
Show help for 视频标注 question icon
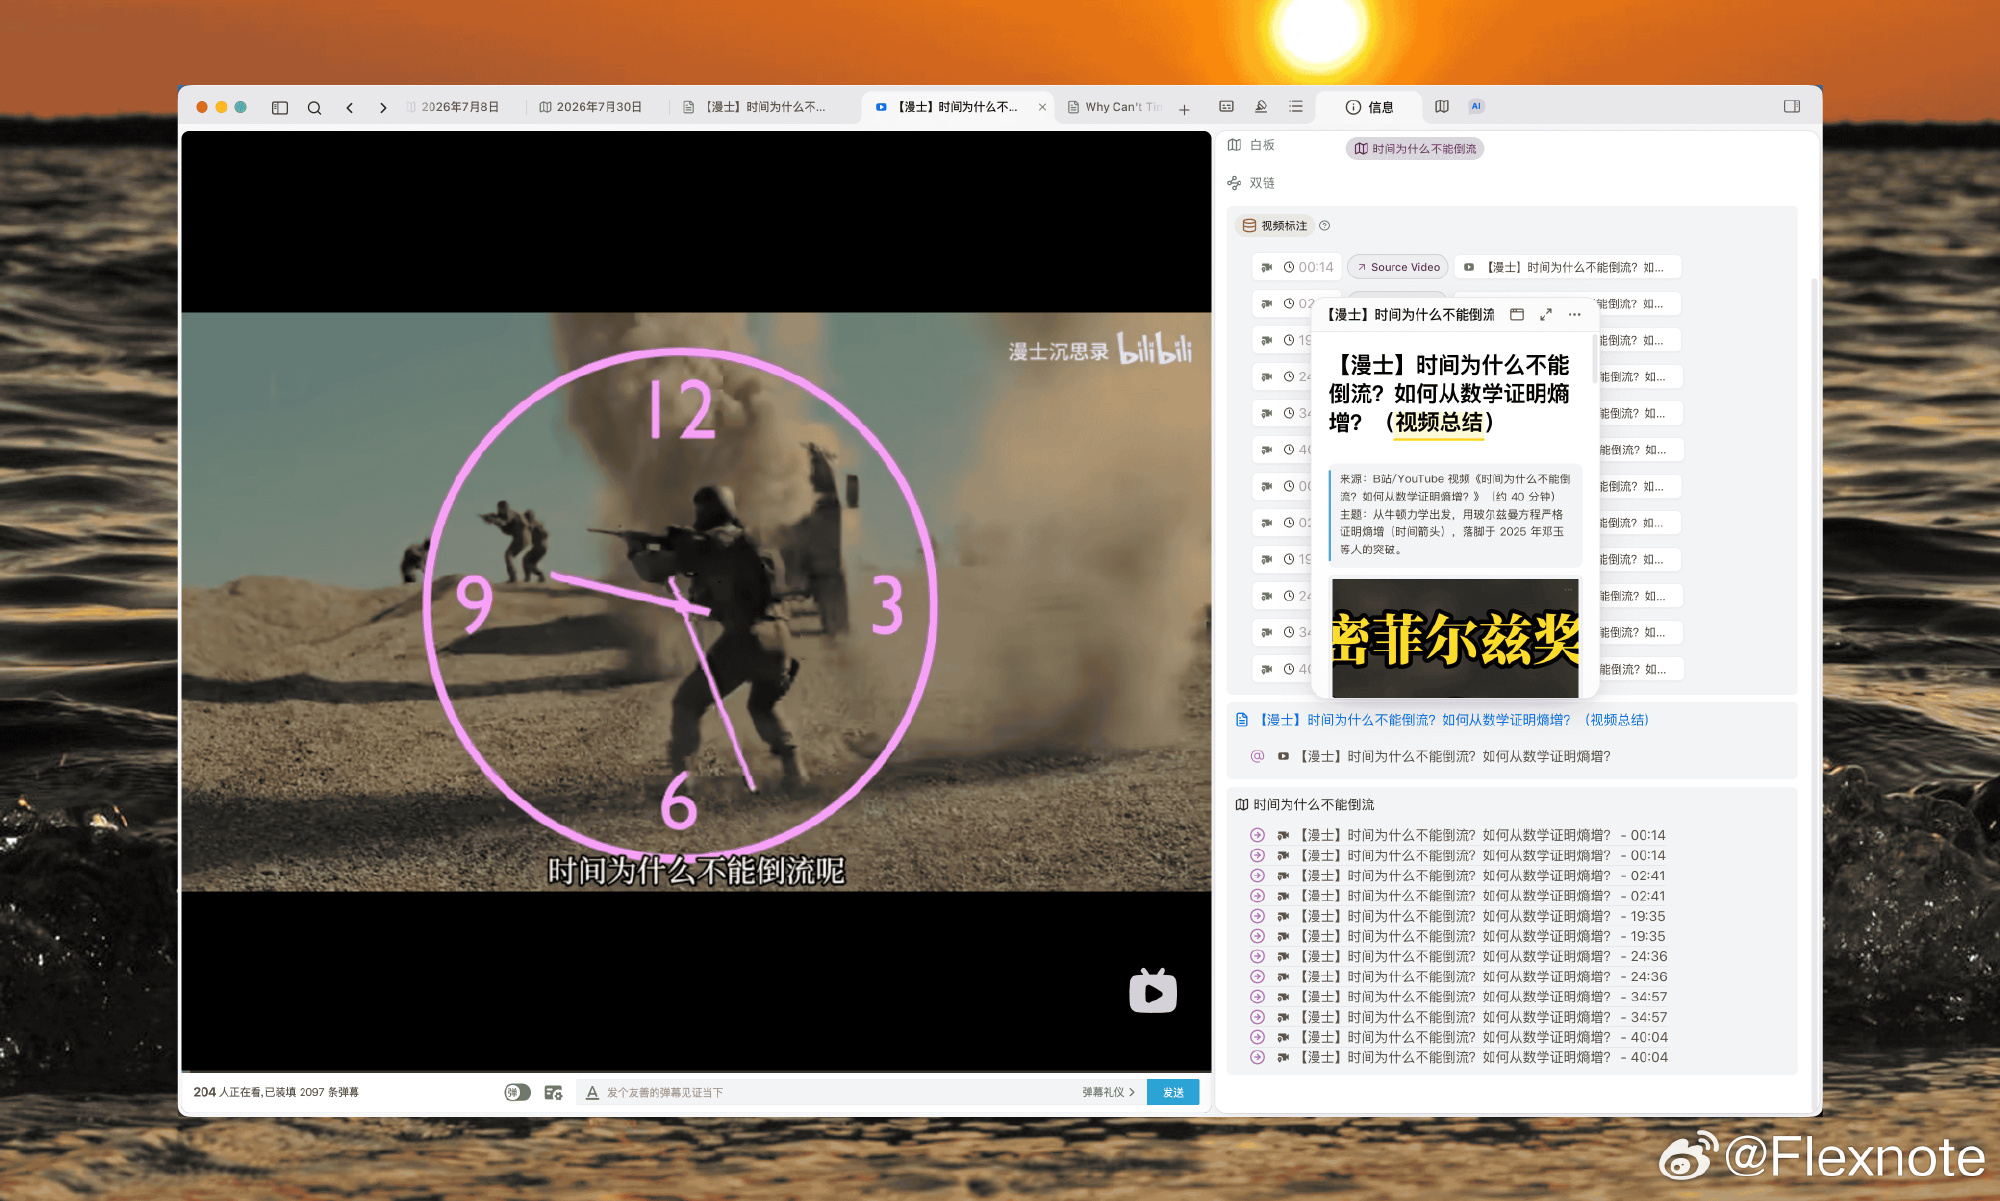click(x=1324, y=226)
